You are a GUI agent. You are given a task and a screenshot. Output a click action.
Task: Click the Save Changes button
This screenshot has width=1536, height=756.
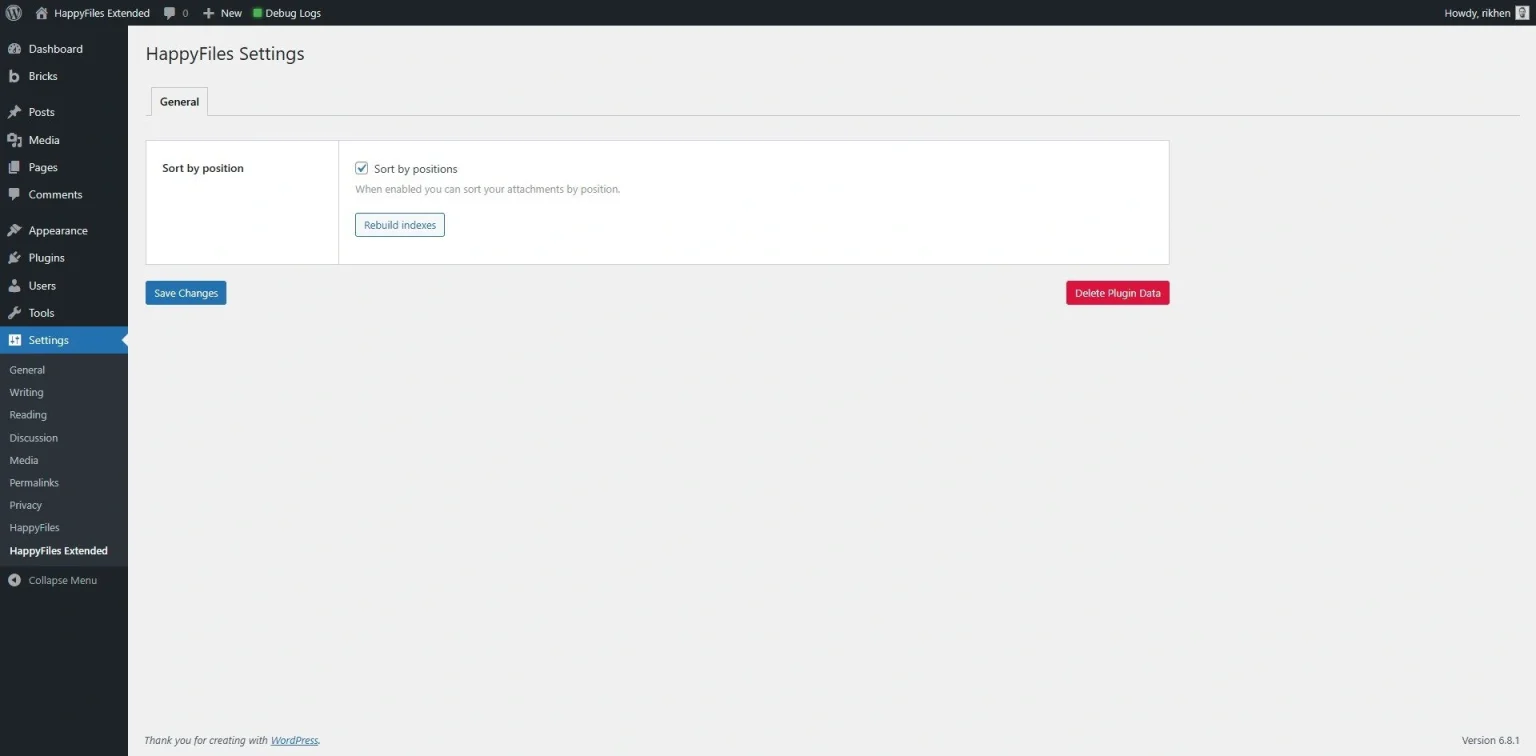tap(186, 293)
